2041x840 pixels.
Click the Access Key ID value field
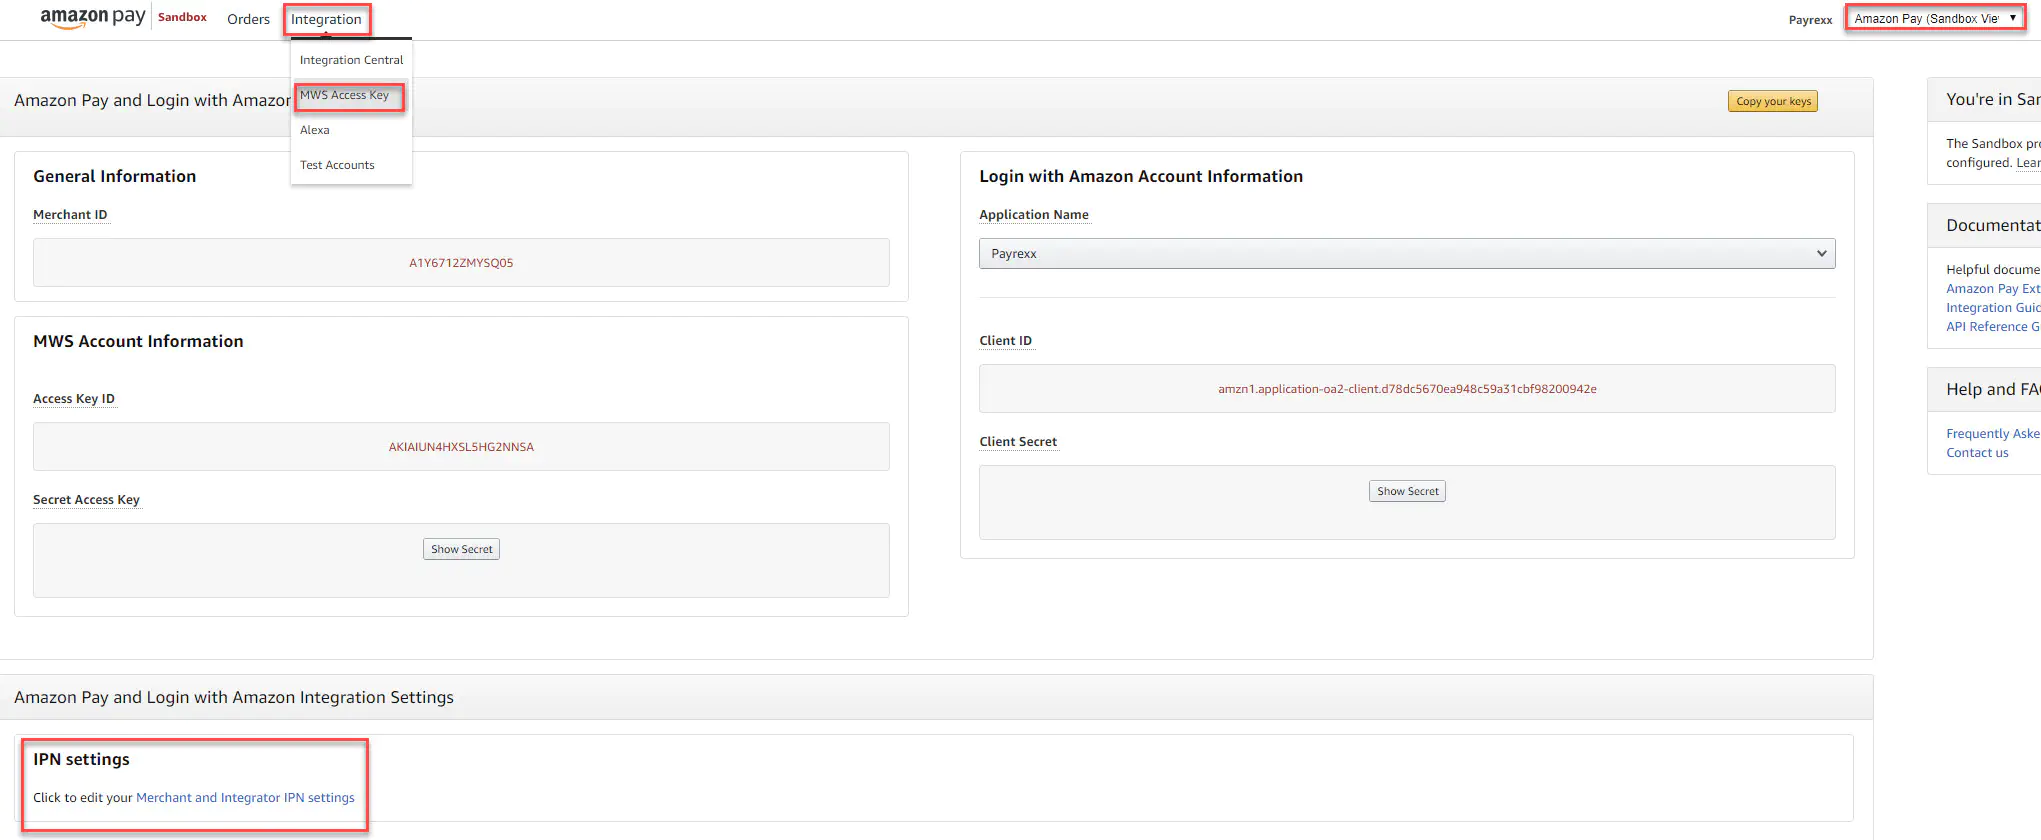[x=461, y=447]
